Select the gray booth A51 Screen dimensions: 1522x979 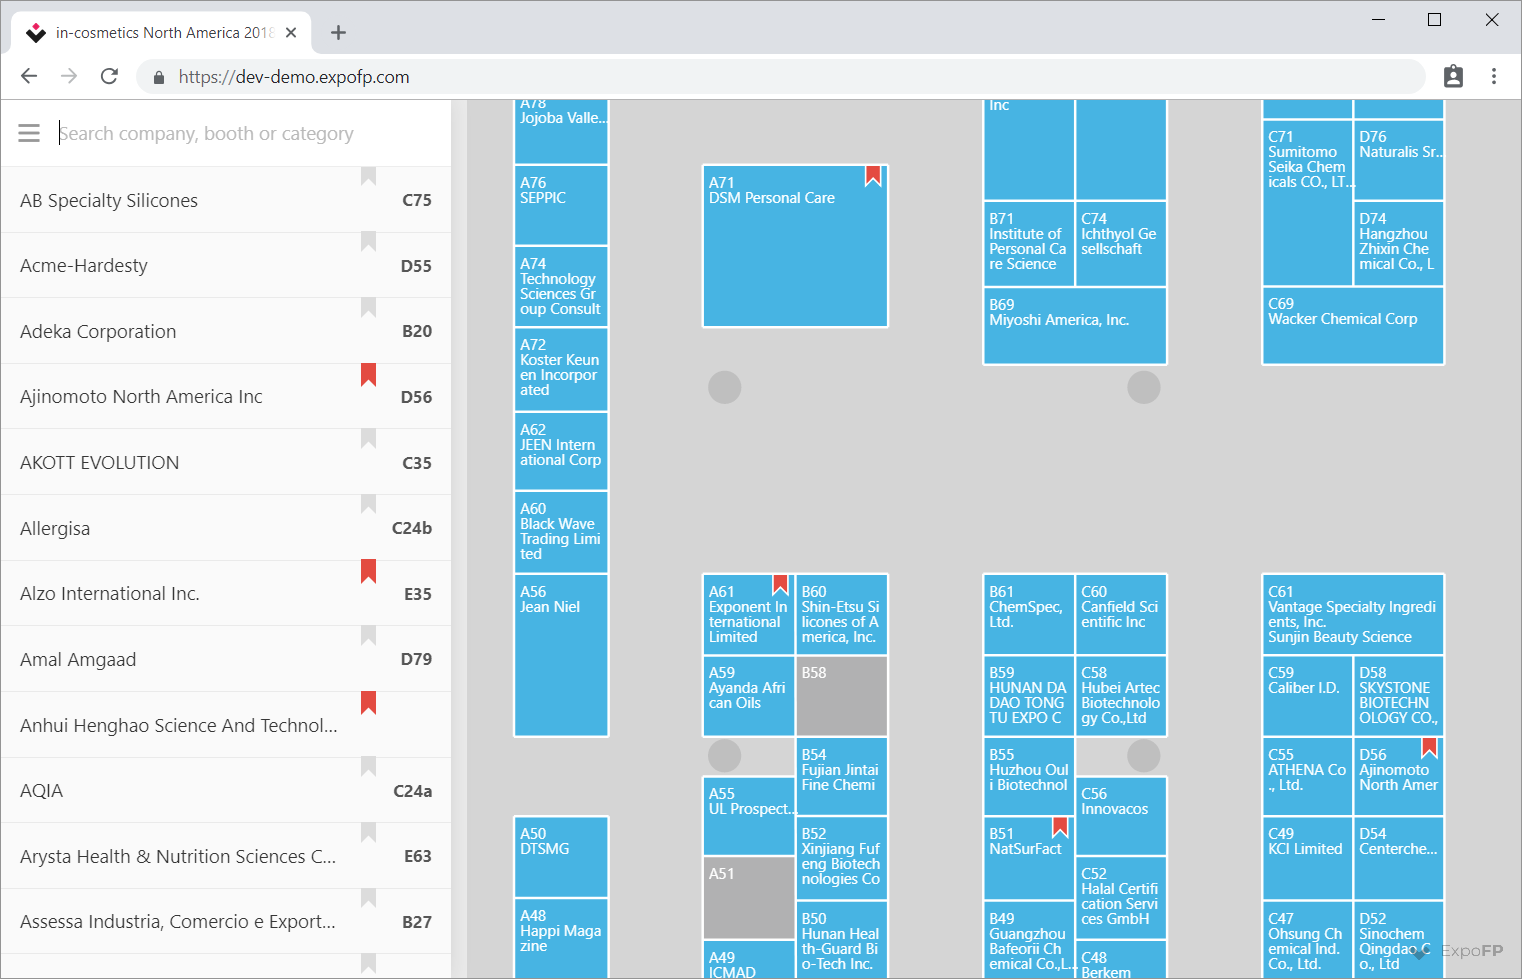(x=749, y=897)
